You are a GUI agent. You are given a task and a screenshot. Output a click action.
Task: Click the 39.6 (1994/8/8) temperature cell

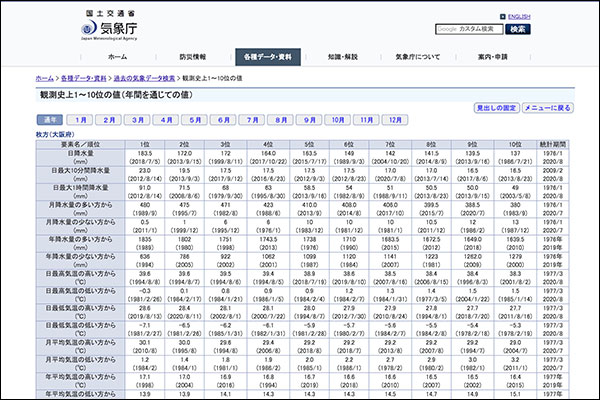[x=145, y=278]
